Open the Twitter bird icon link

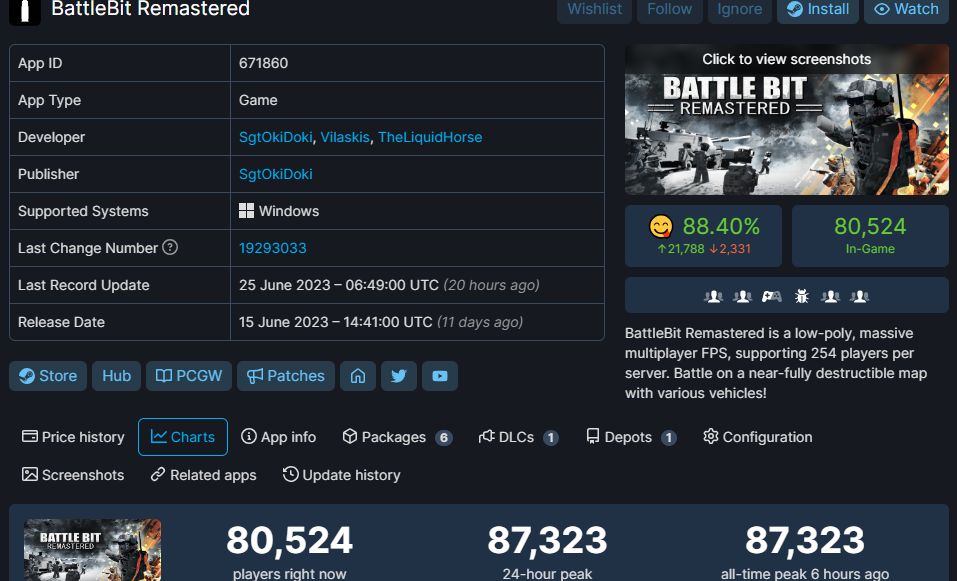[x=399, y=376]
